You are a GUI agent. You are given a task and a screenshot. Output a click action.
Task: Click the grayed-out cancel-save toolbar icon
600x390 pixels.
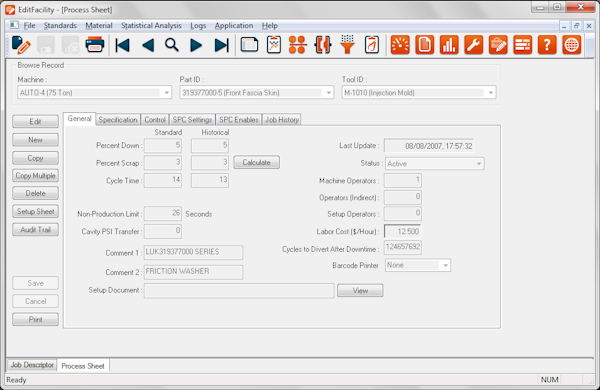point(70,45)
